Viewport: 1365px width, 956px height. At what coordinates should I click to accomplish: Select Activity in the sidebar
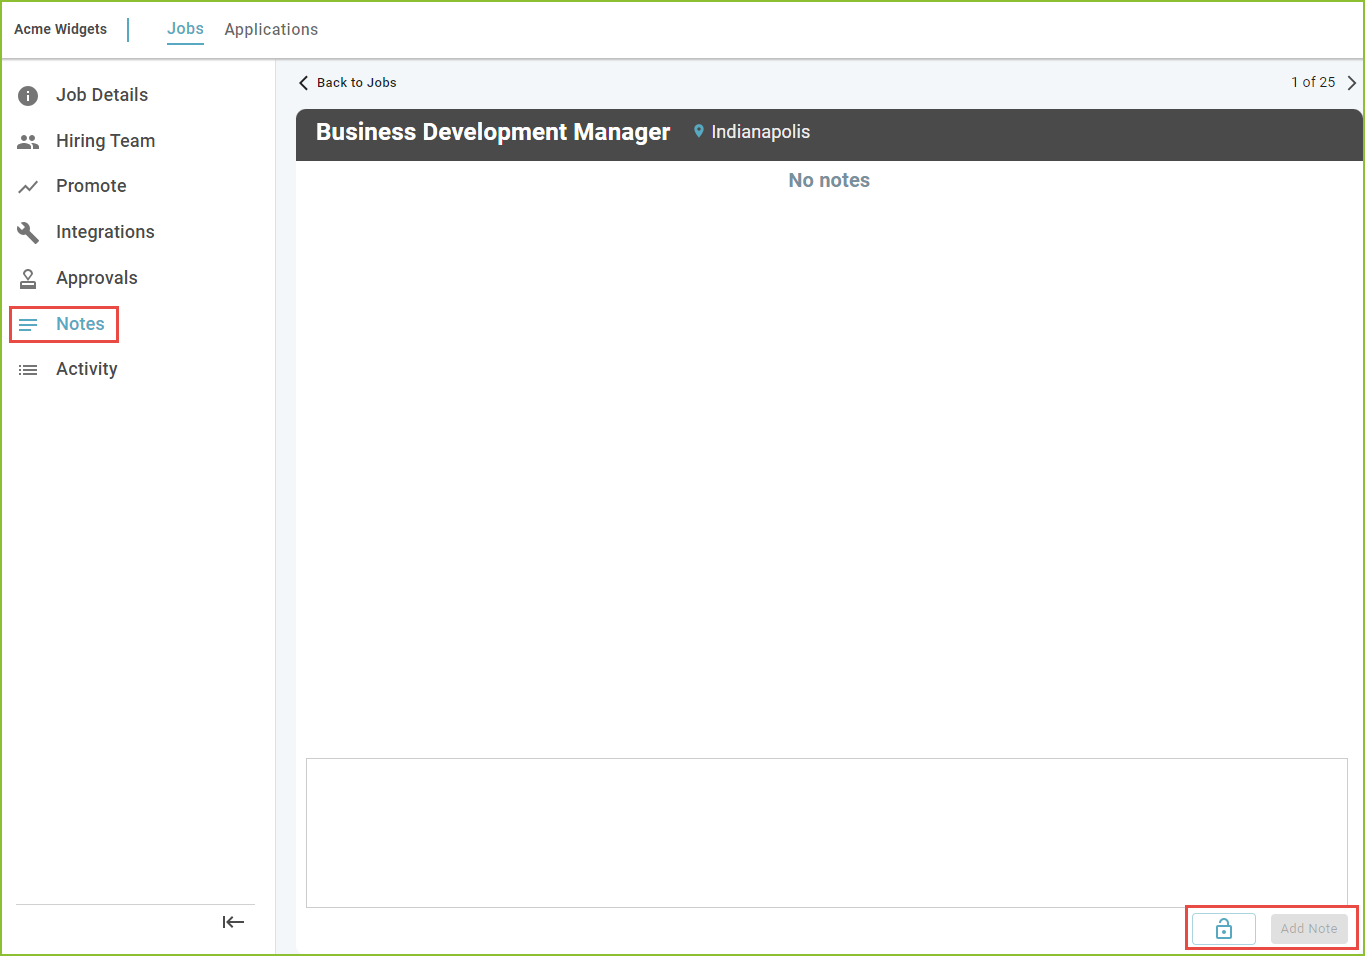point(86,369)
